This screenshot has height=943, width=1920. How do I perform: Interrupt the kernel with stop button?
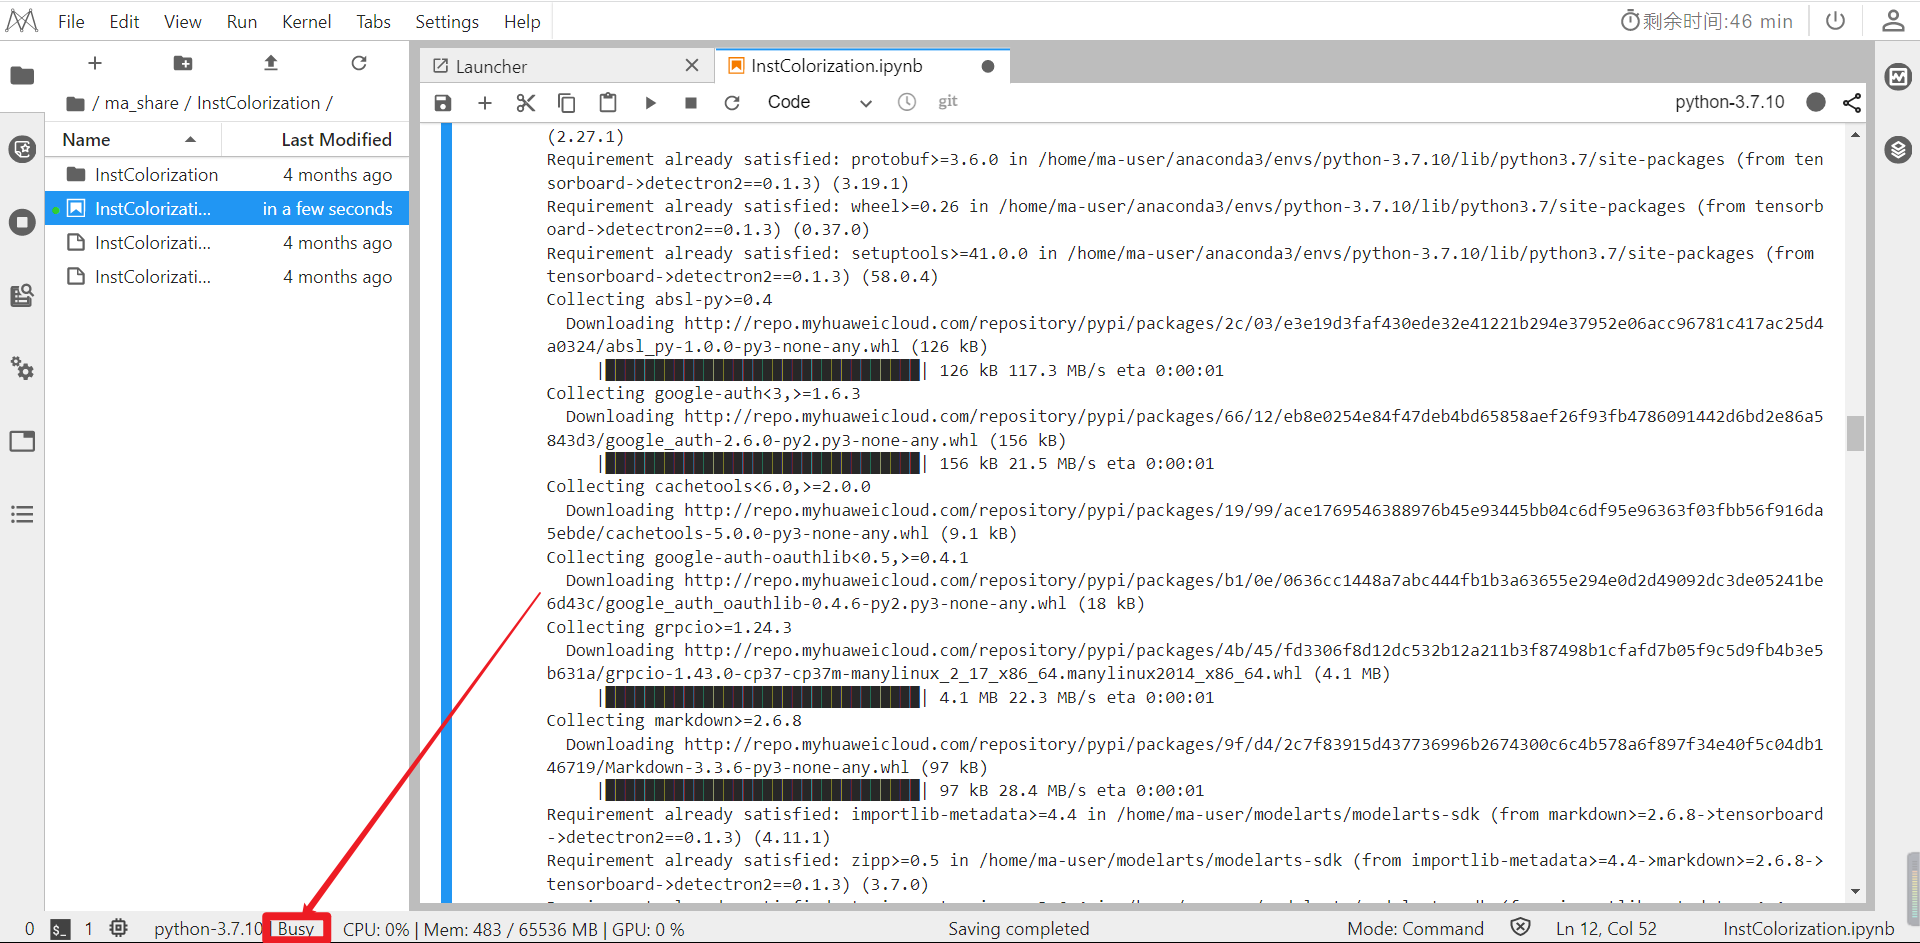coord(691,102)
